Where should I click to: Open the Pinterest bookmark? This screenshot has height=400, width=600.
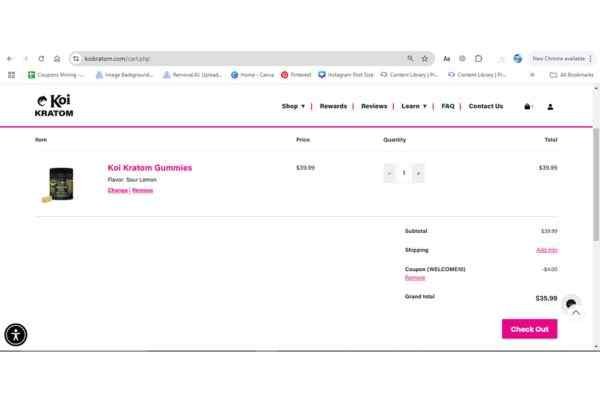(296, 75)
